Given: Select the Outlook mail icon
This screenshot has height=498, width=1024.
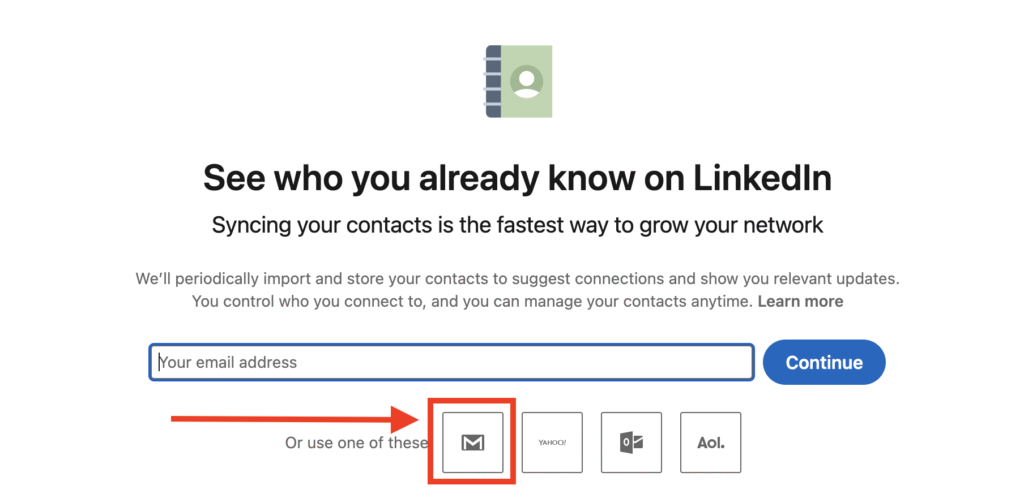Looking at the screenshot, I should 631,442.
